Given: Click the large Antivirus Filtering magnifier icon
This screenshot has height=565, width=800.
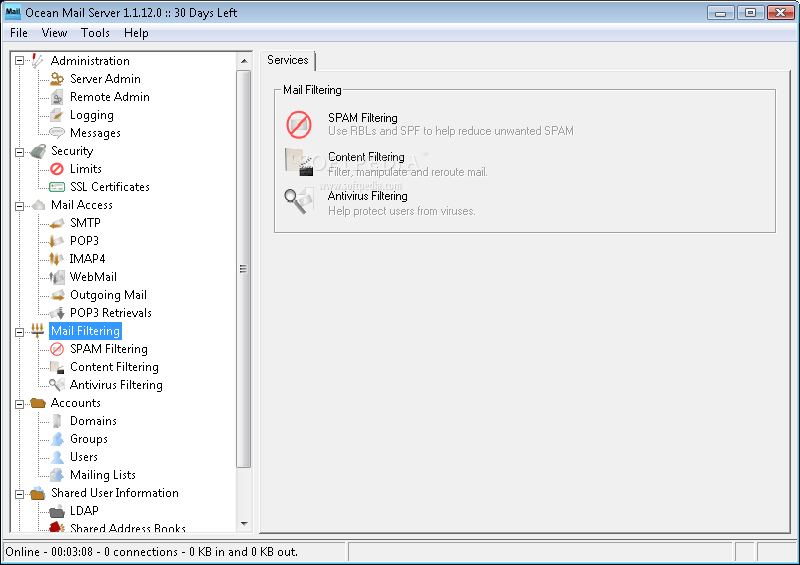Looking at the screenshot, I should (x=299, y=201).
